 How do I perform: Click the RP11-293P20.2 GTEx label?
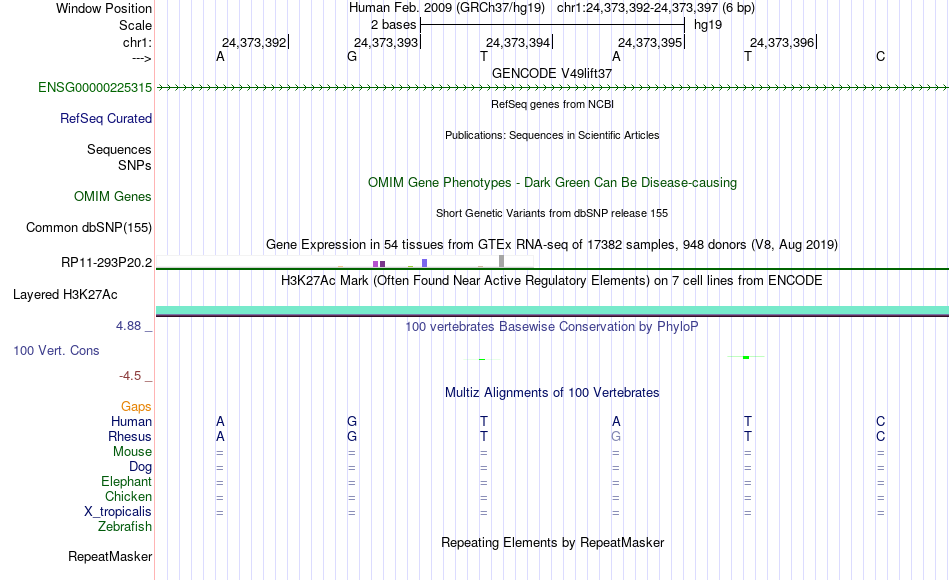point(107,262)
